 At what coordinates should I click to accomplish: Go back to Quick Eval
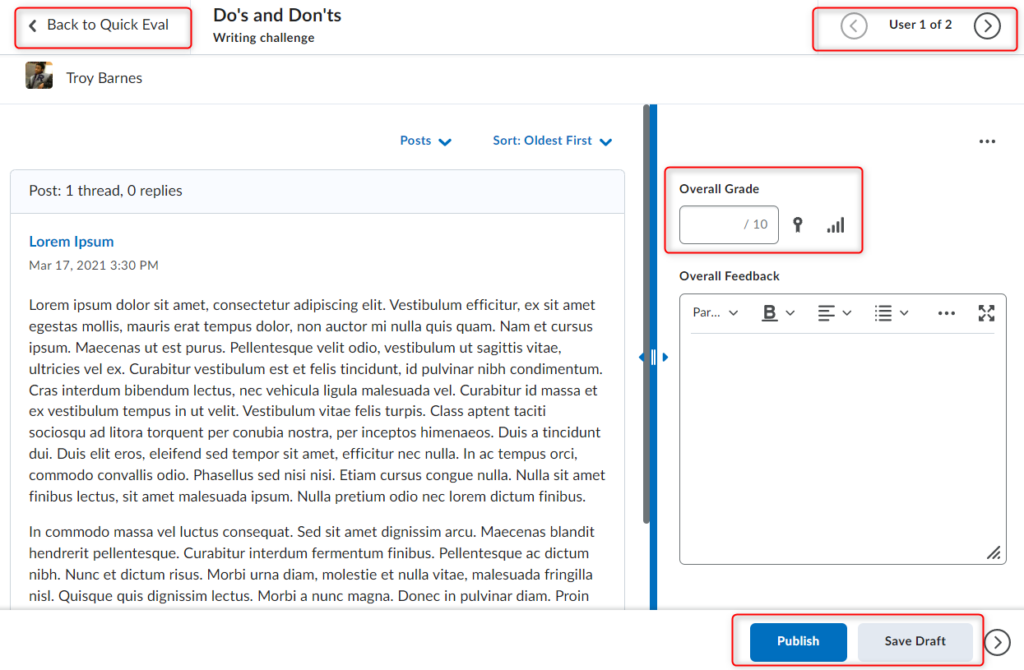pos(99,25)
